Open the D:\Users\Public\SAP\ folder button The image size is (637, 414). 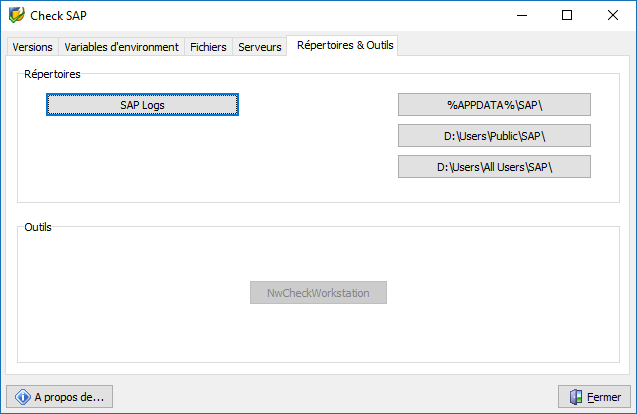pos(494,136)
